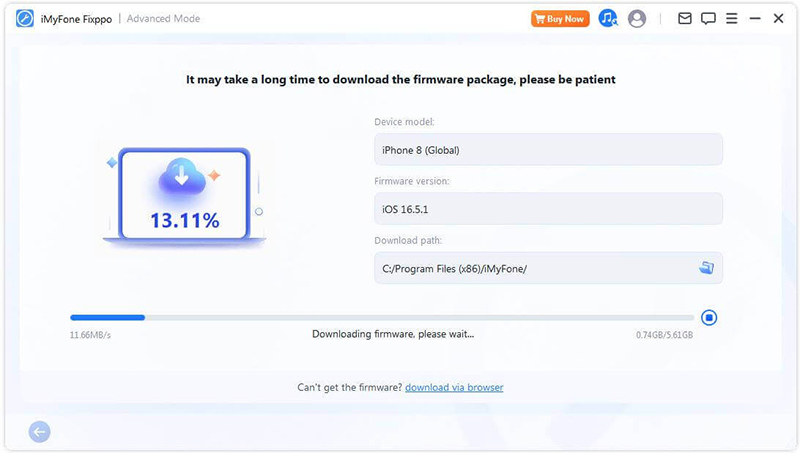Click the iMyFone Fixppo logo icon
Image resolution: width=800 pixels, height=453 pixels.
click(x=24, y=18)
